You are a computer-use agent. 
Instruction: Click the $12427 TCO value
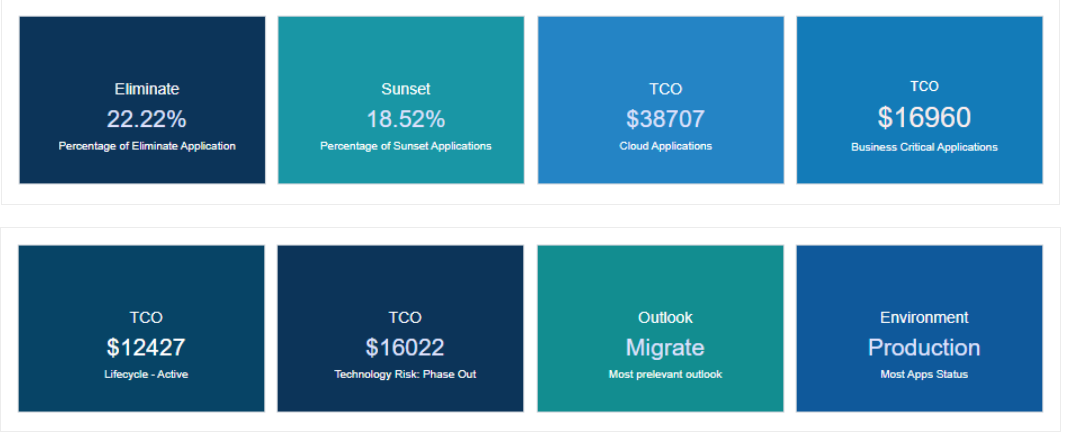pyautogui.click(x=146, y=348)
